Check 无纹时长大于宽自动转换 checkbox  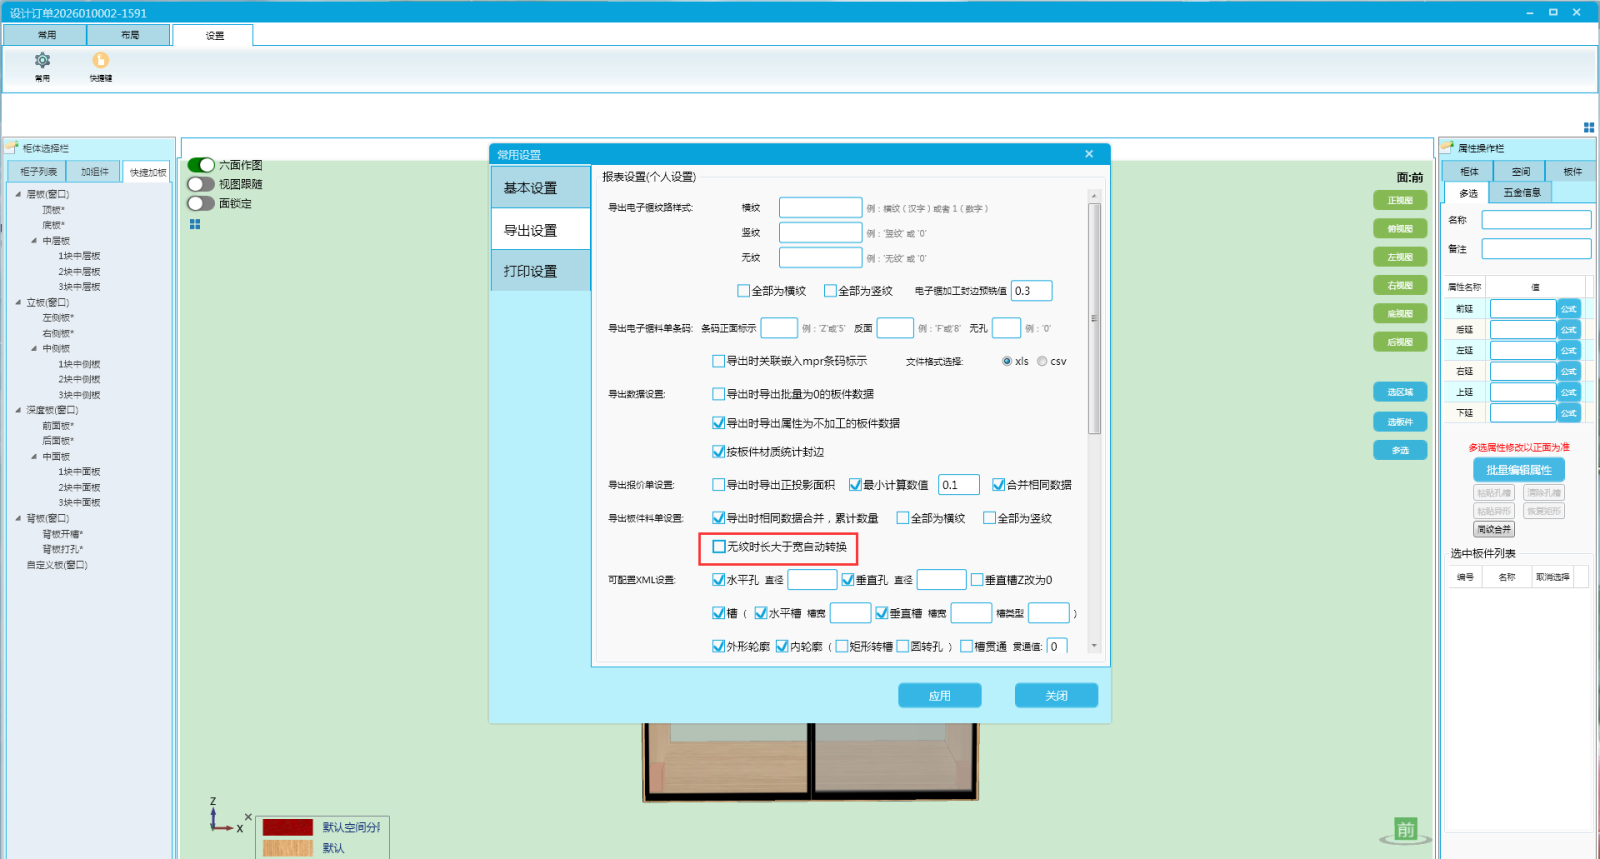click(x=718, y=547)
